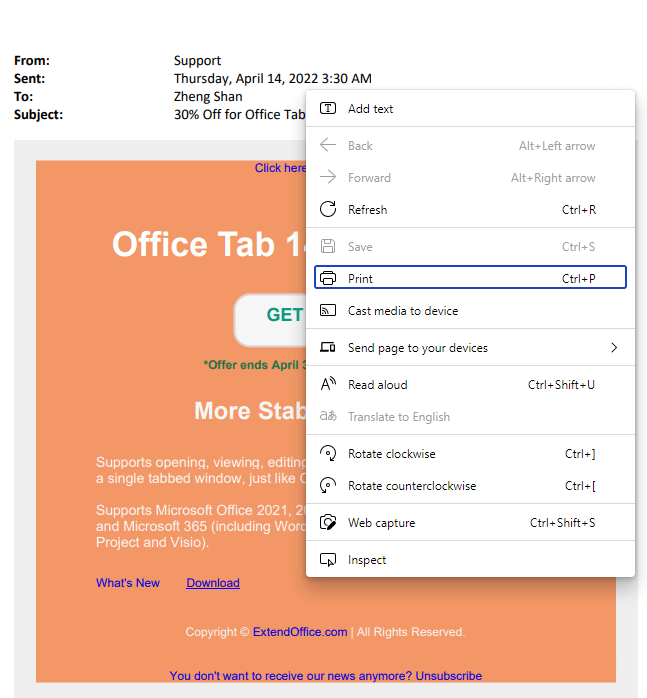Click the Forward arrow icon

[328, 177]
